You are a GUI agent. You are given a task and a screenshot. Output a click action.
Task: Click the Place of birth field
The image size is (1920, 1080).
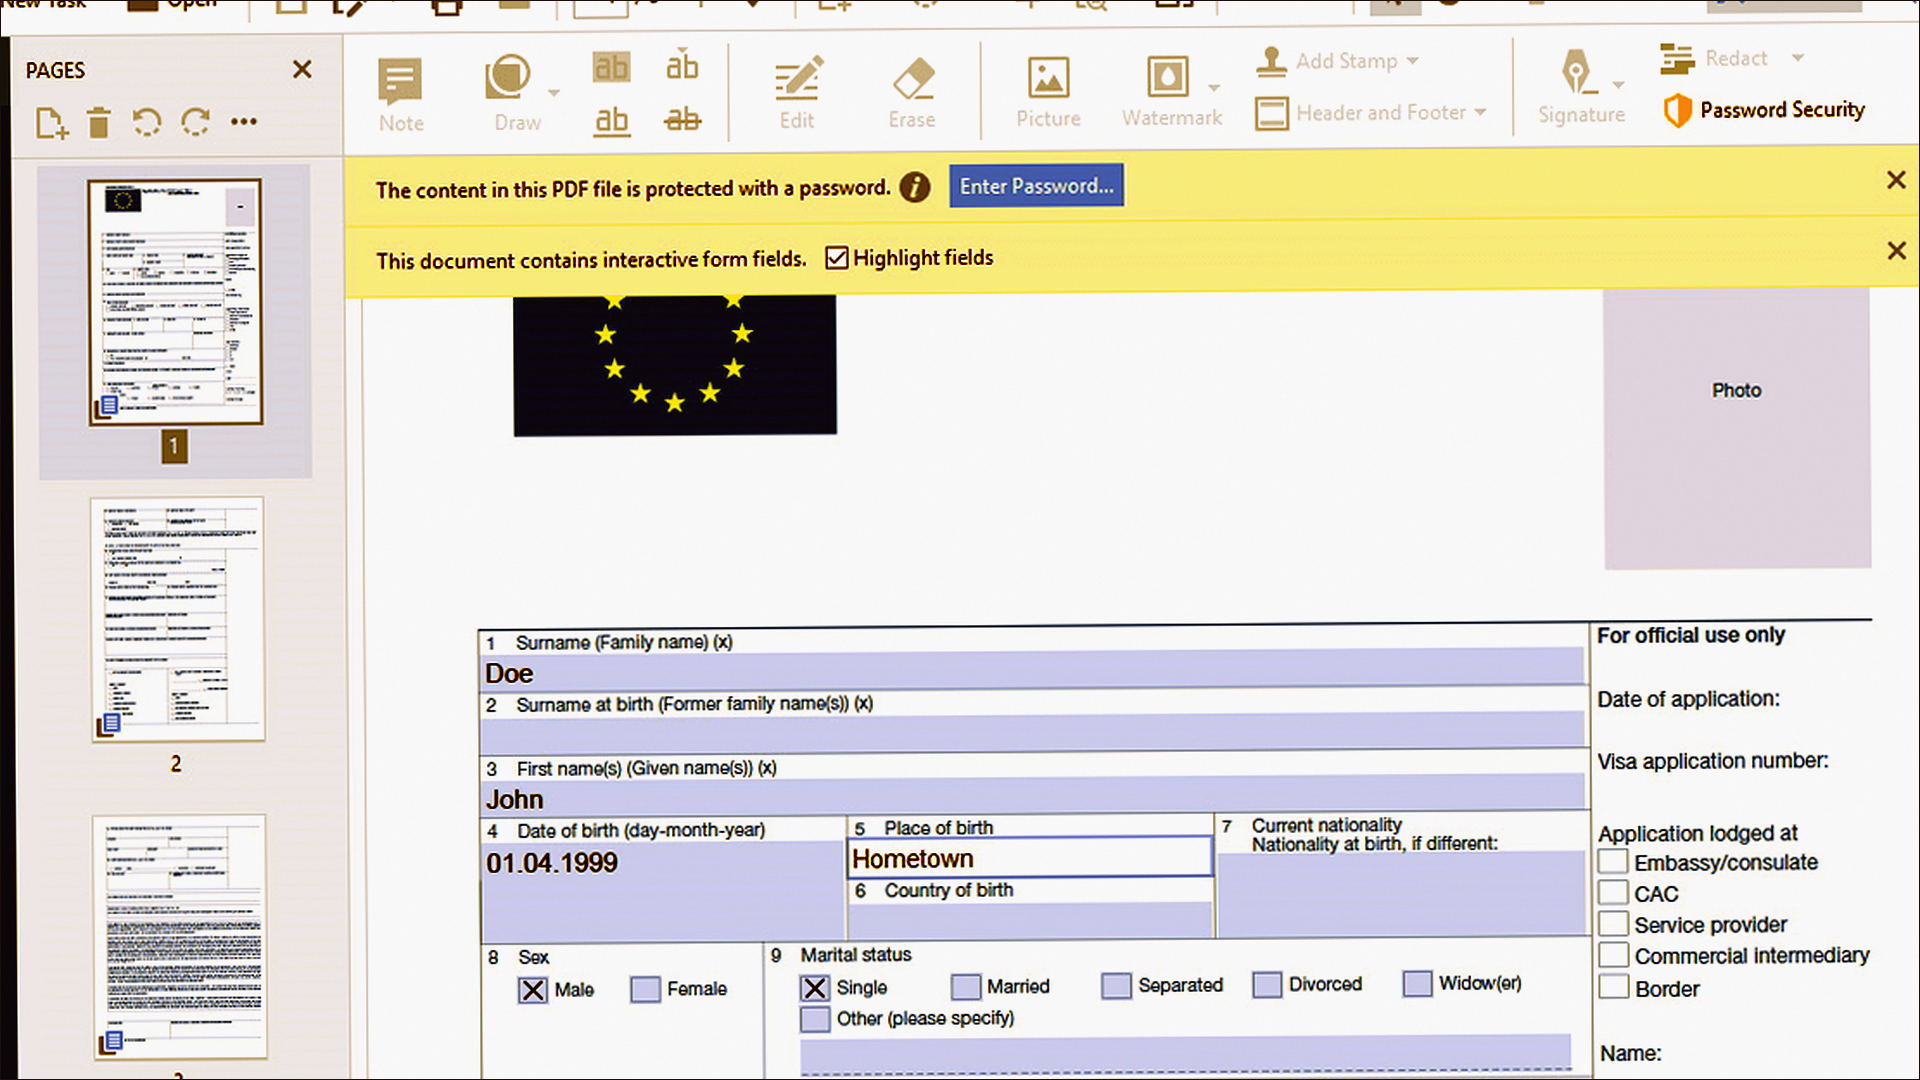[1031, 858]
